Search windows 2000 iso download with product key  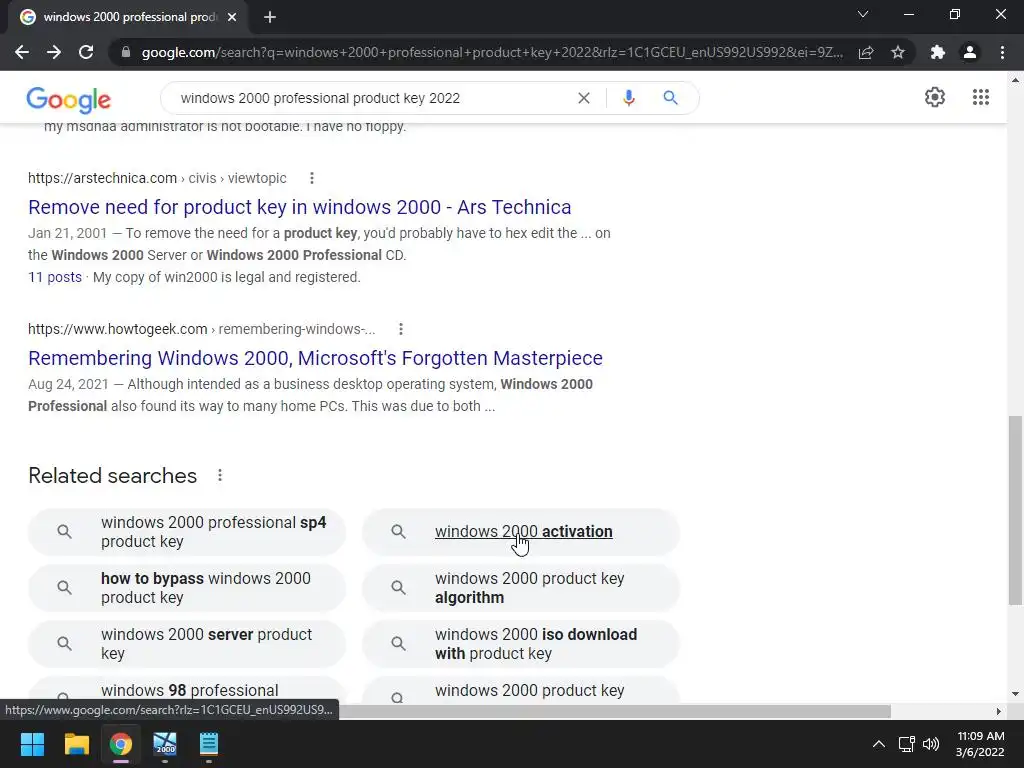pyautogui.click(x=521, y=644)
